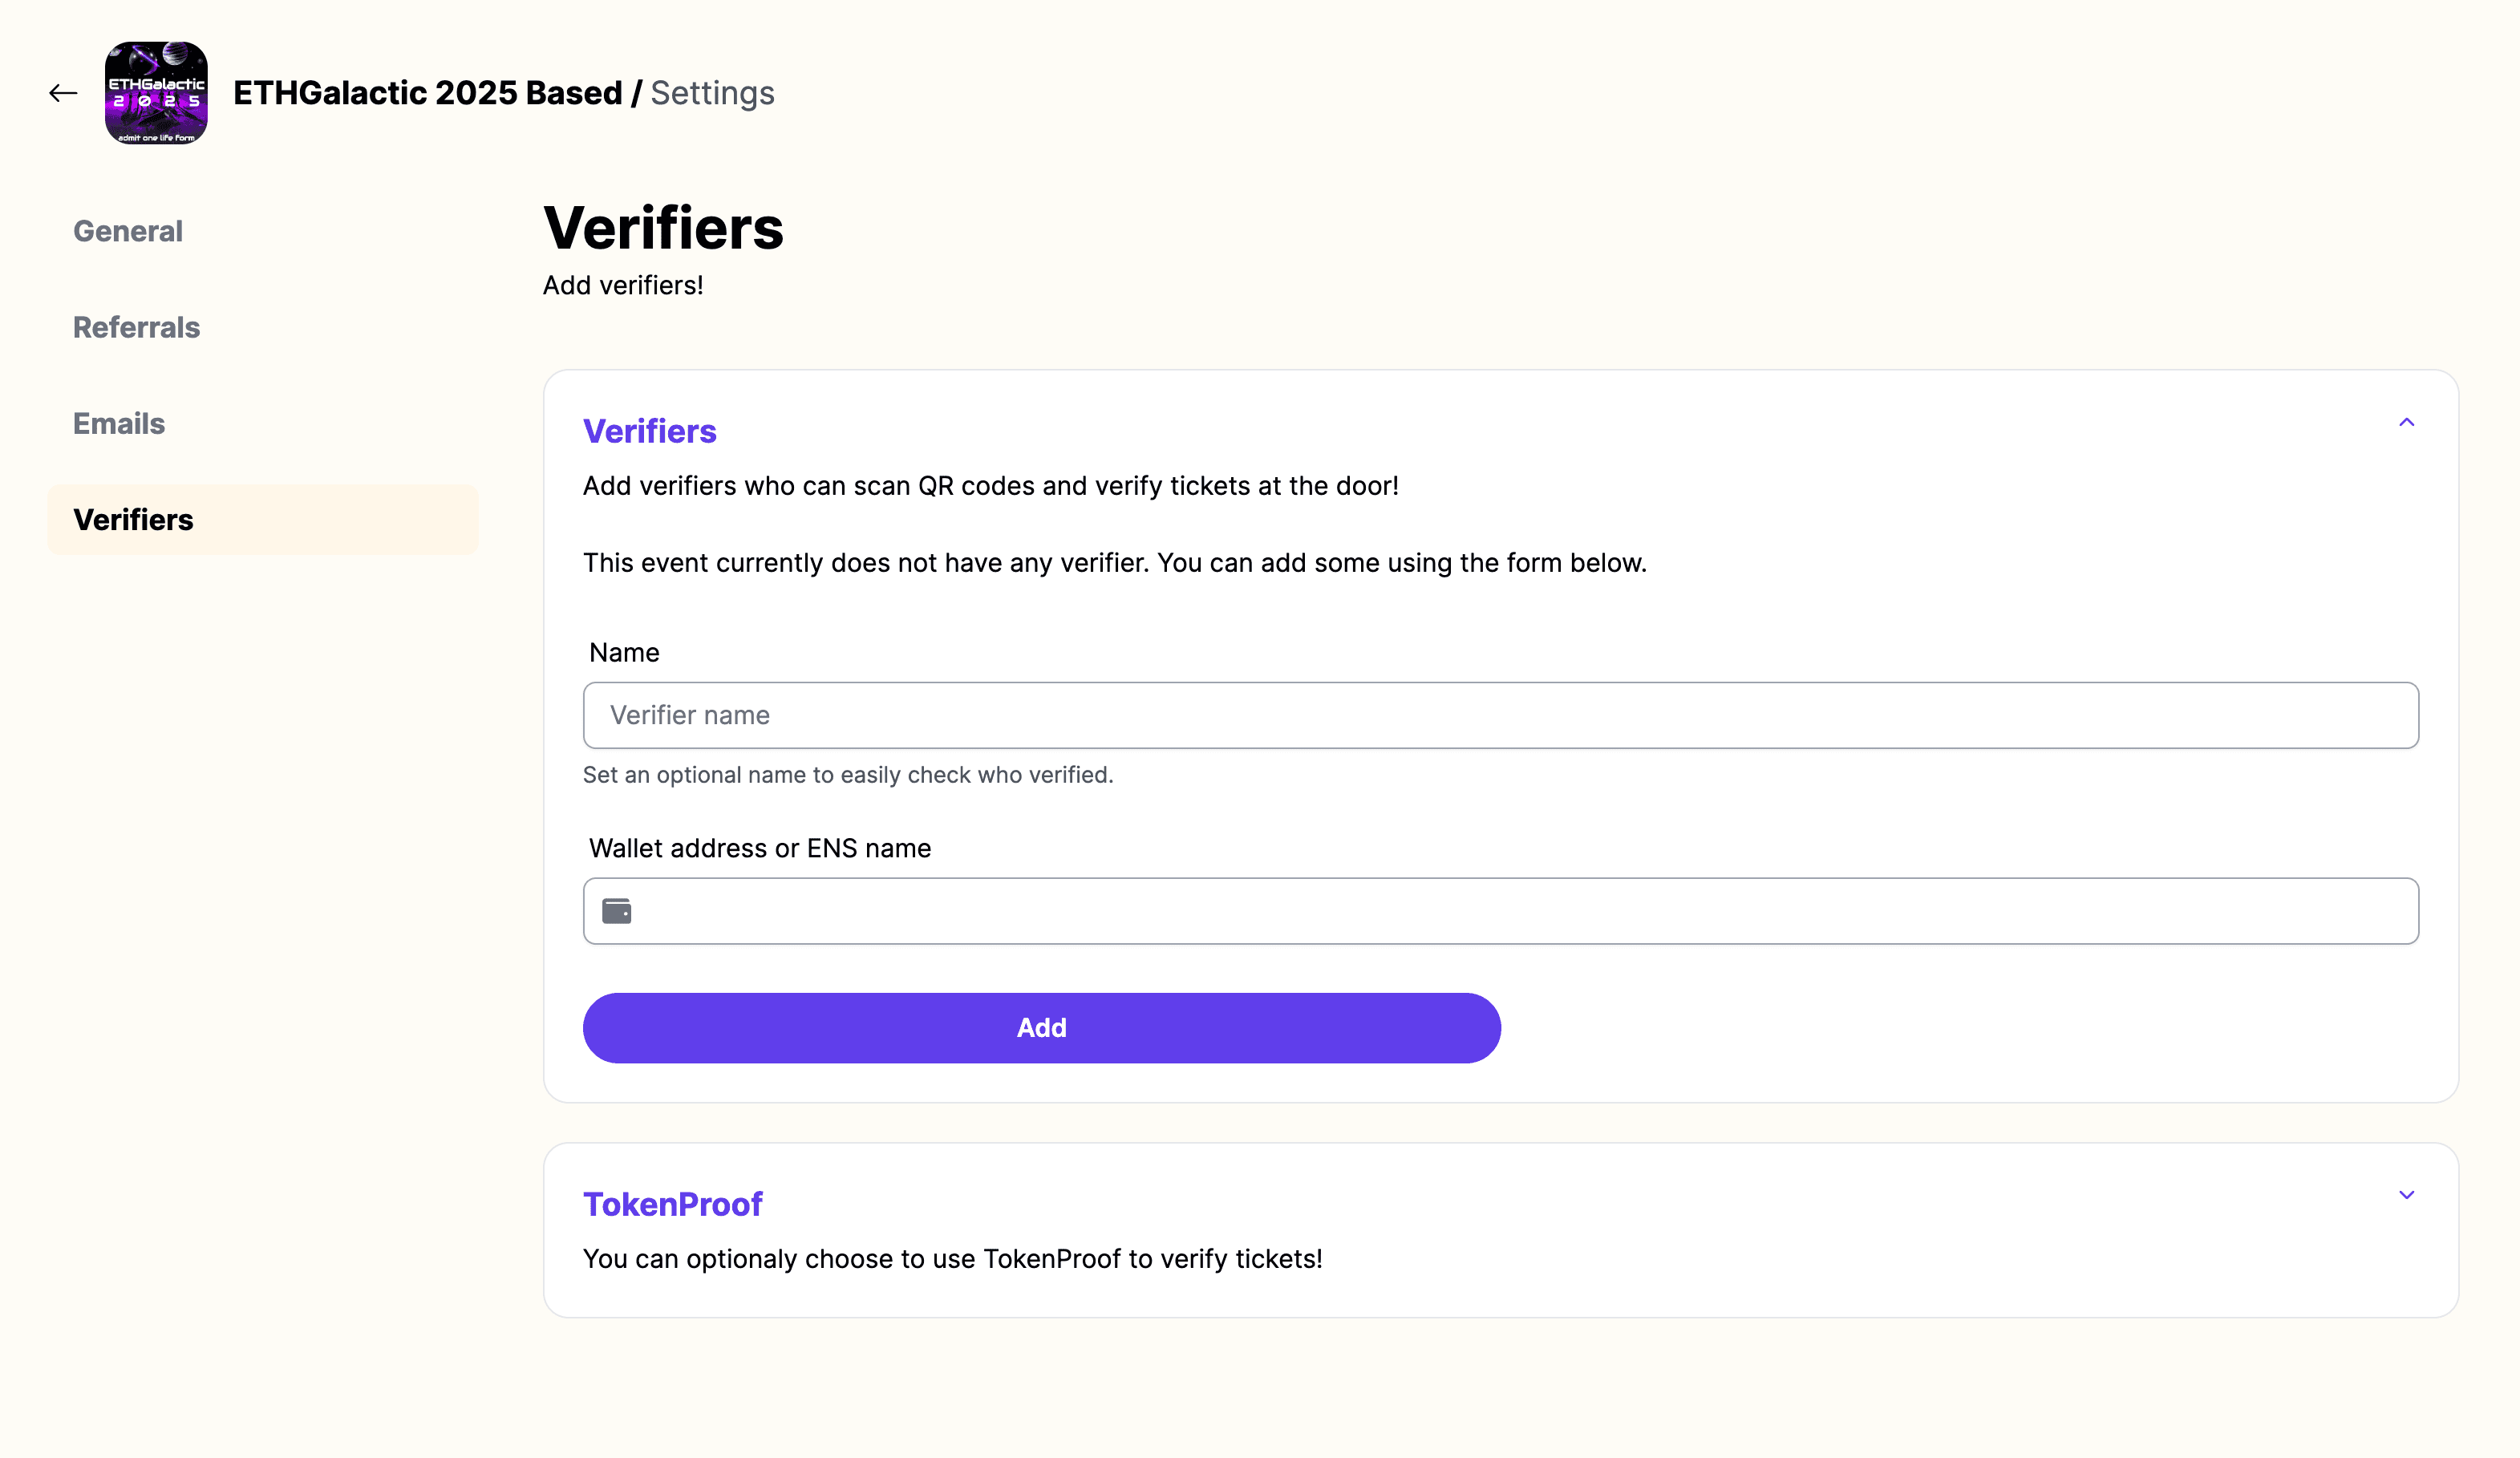Click the Add verifier button

(x=1041, y=1028)
